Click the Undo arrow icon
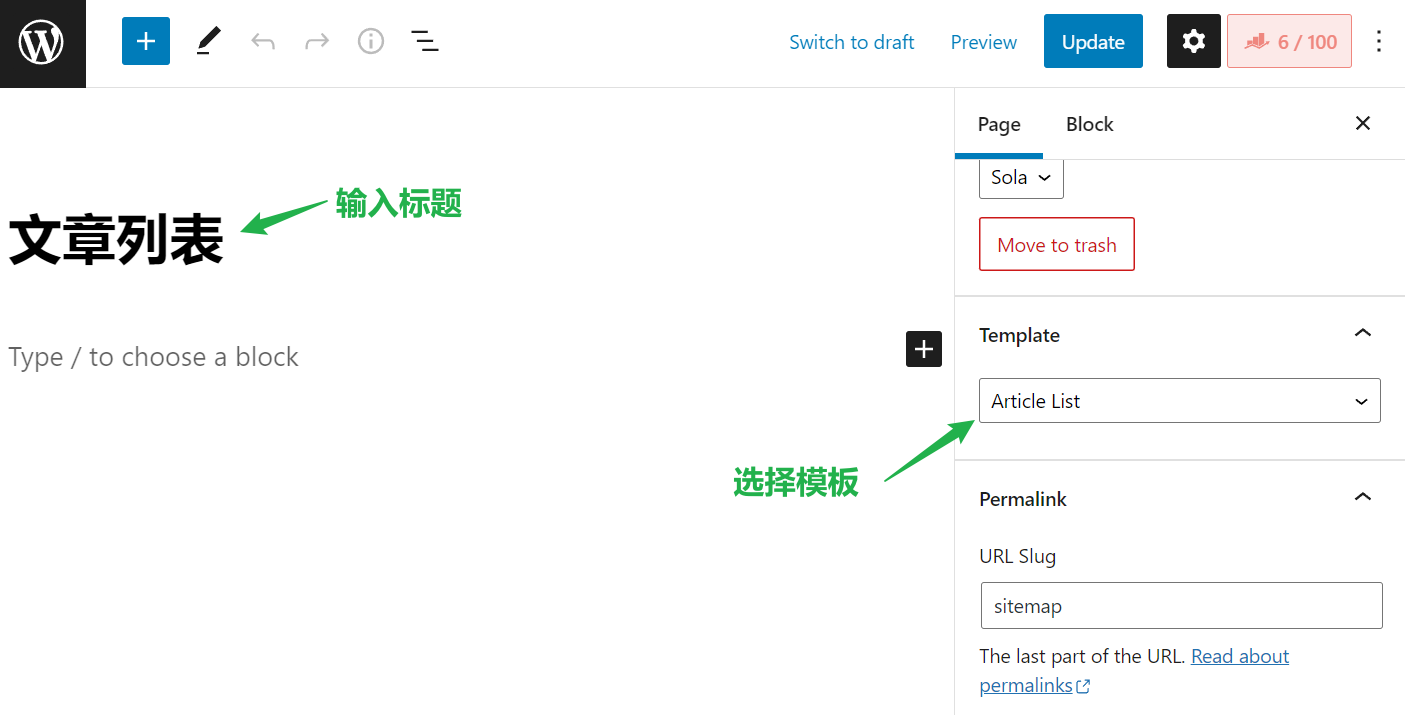 point(263,41)
